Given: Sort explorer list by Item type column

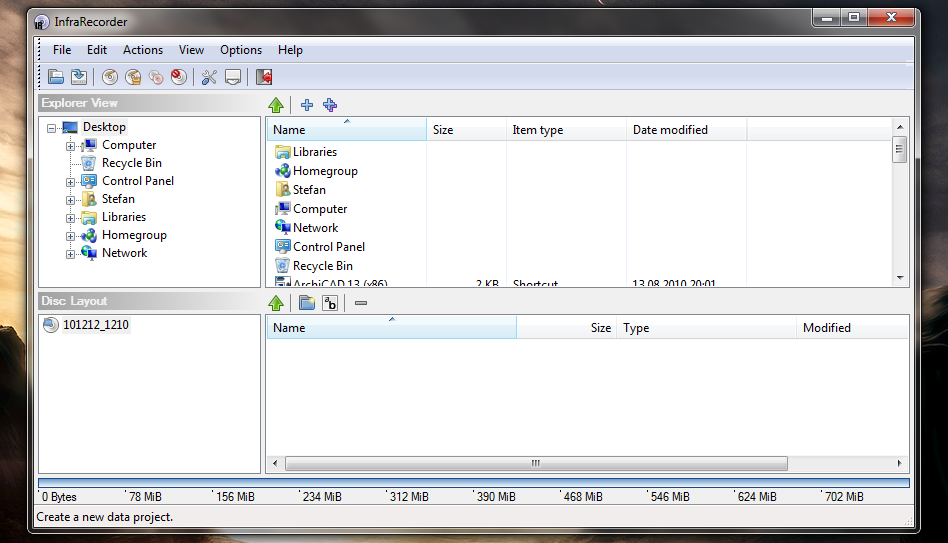Looking at the screenshot, I should pyautogui.click(x=566, y=129).
